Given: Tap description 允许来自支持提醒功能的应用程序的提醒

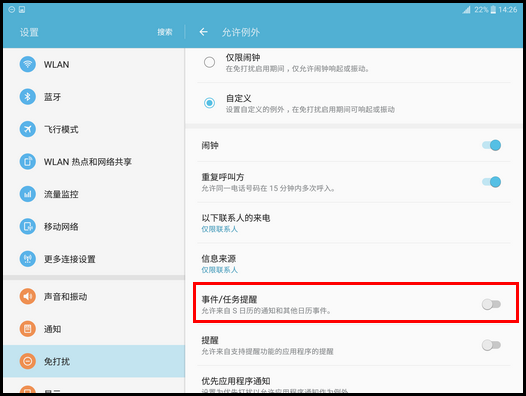Looking at the screenshot, I should pyautogui.click(x=267, y=351).
